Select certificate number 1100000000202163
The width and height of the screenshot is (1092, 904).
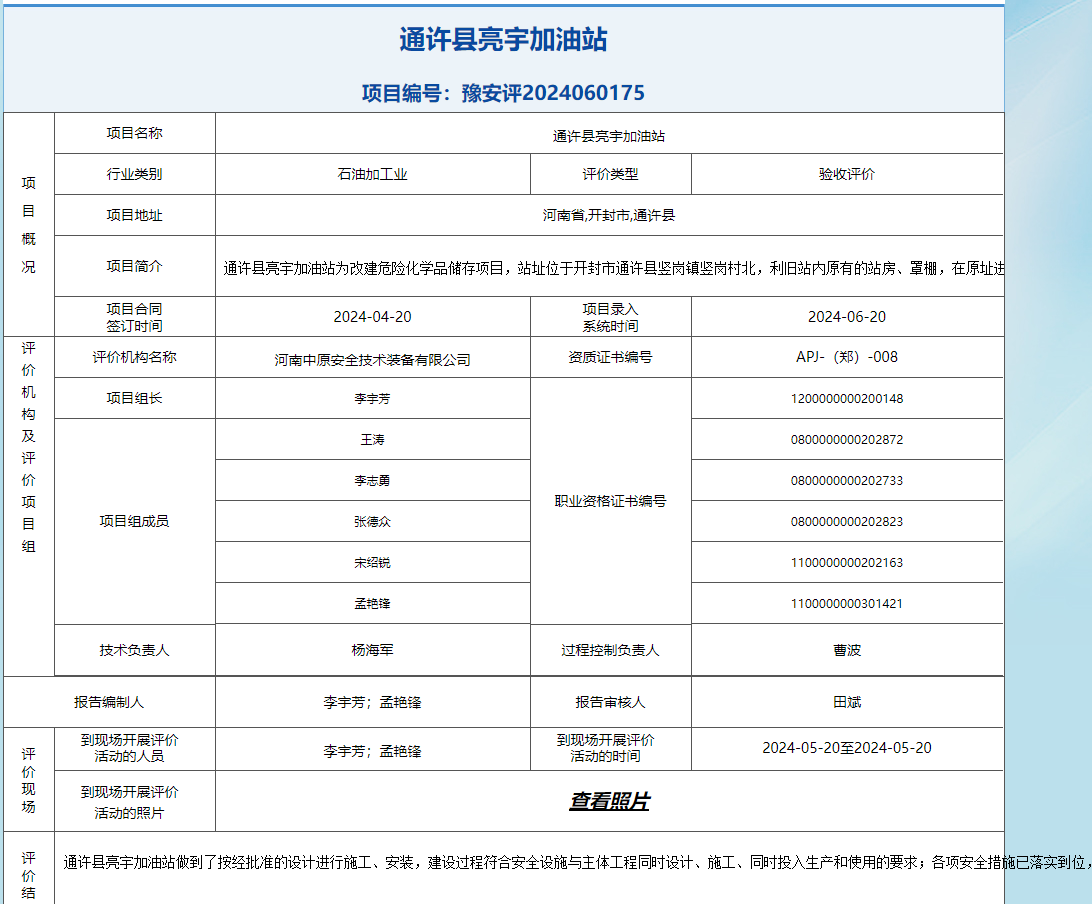847,563
